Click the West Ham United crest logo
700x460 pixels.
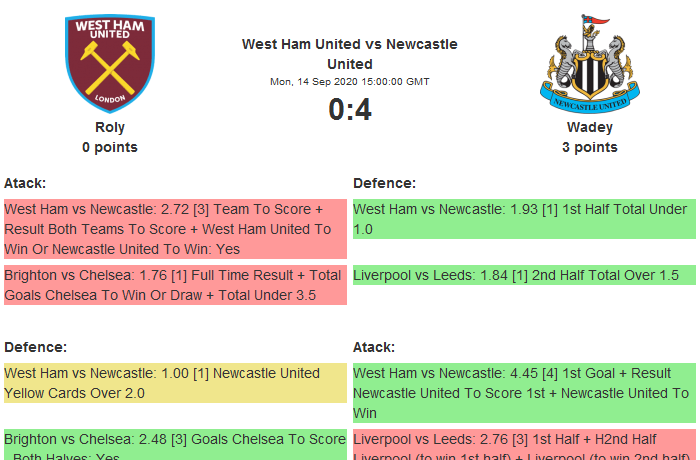pyautogui.click(x=110, y=63)
